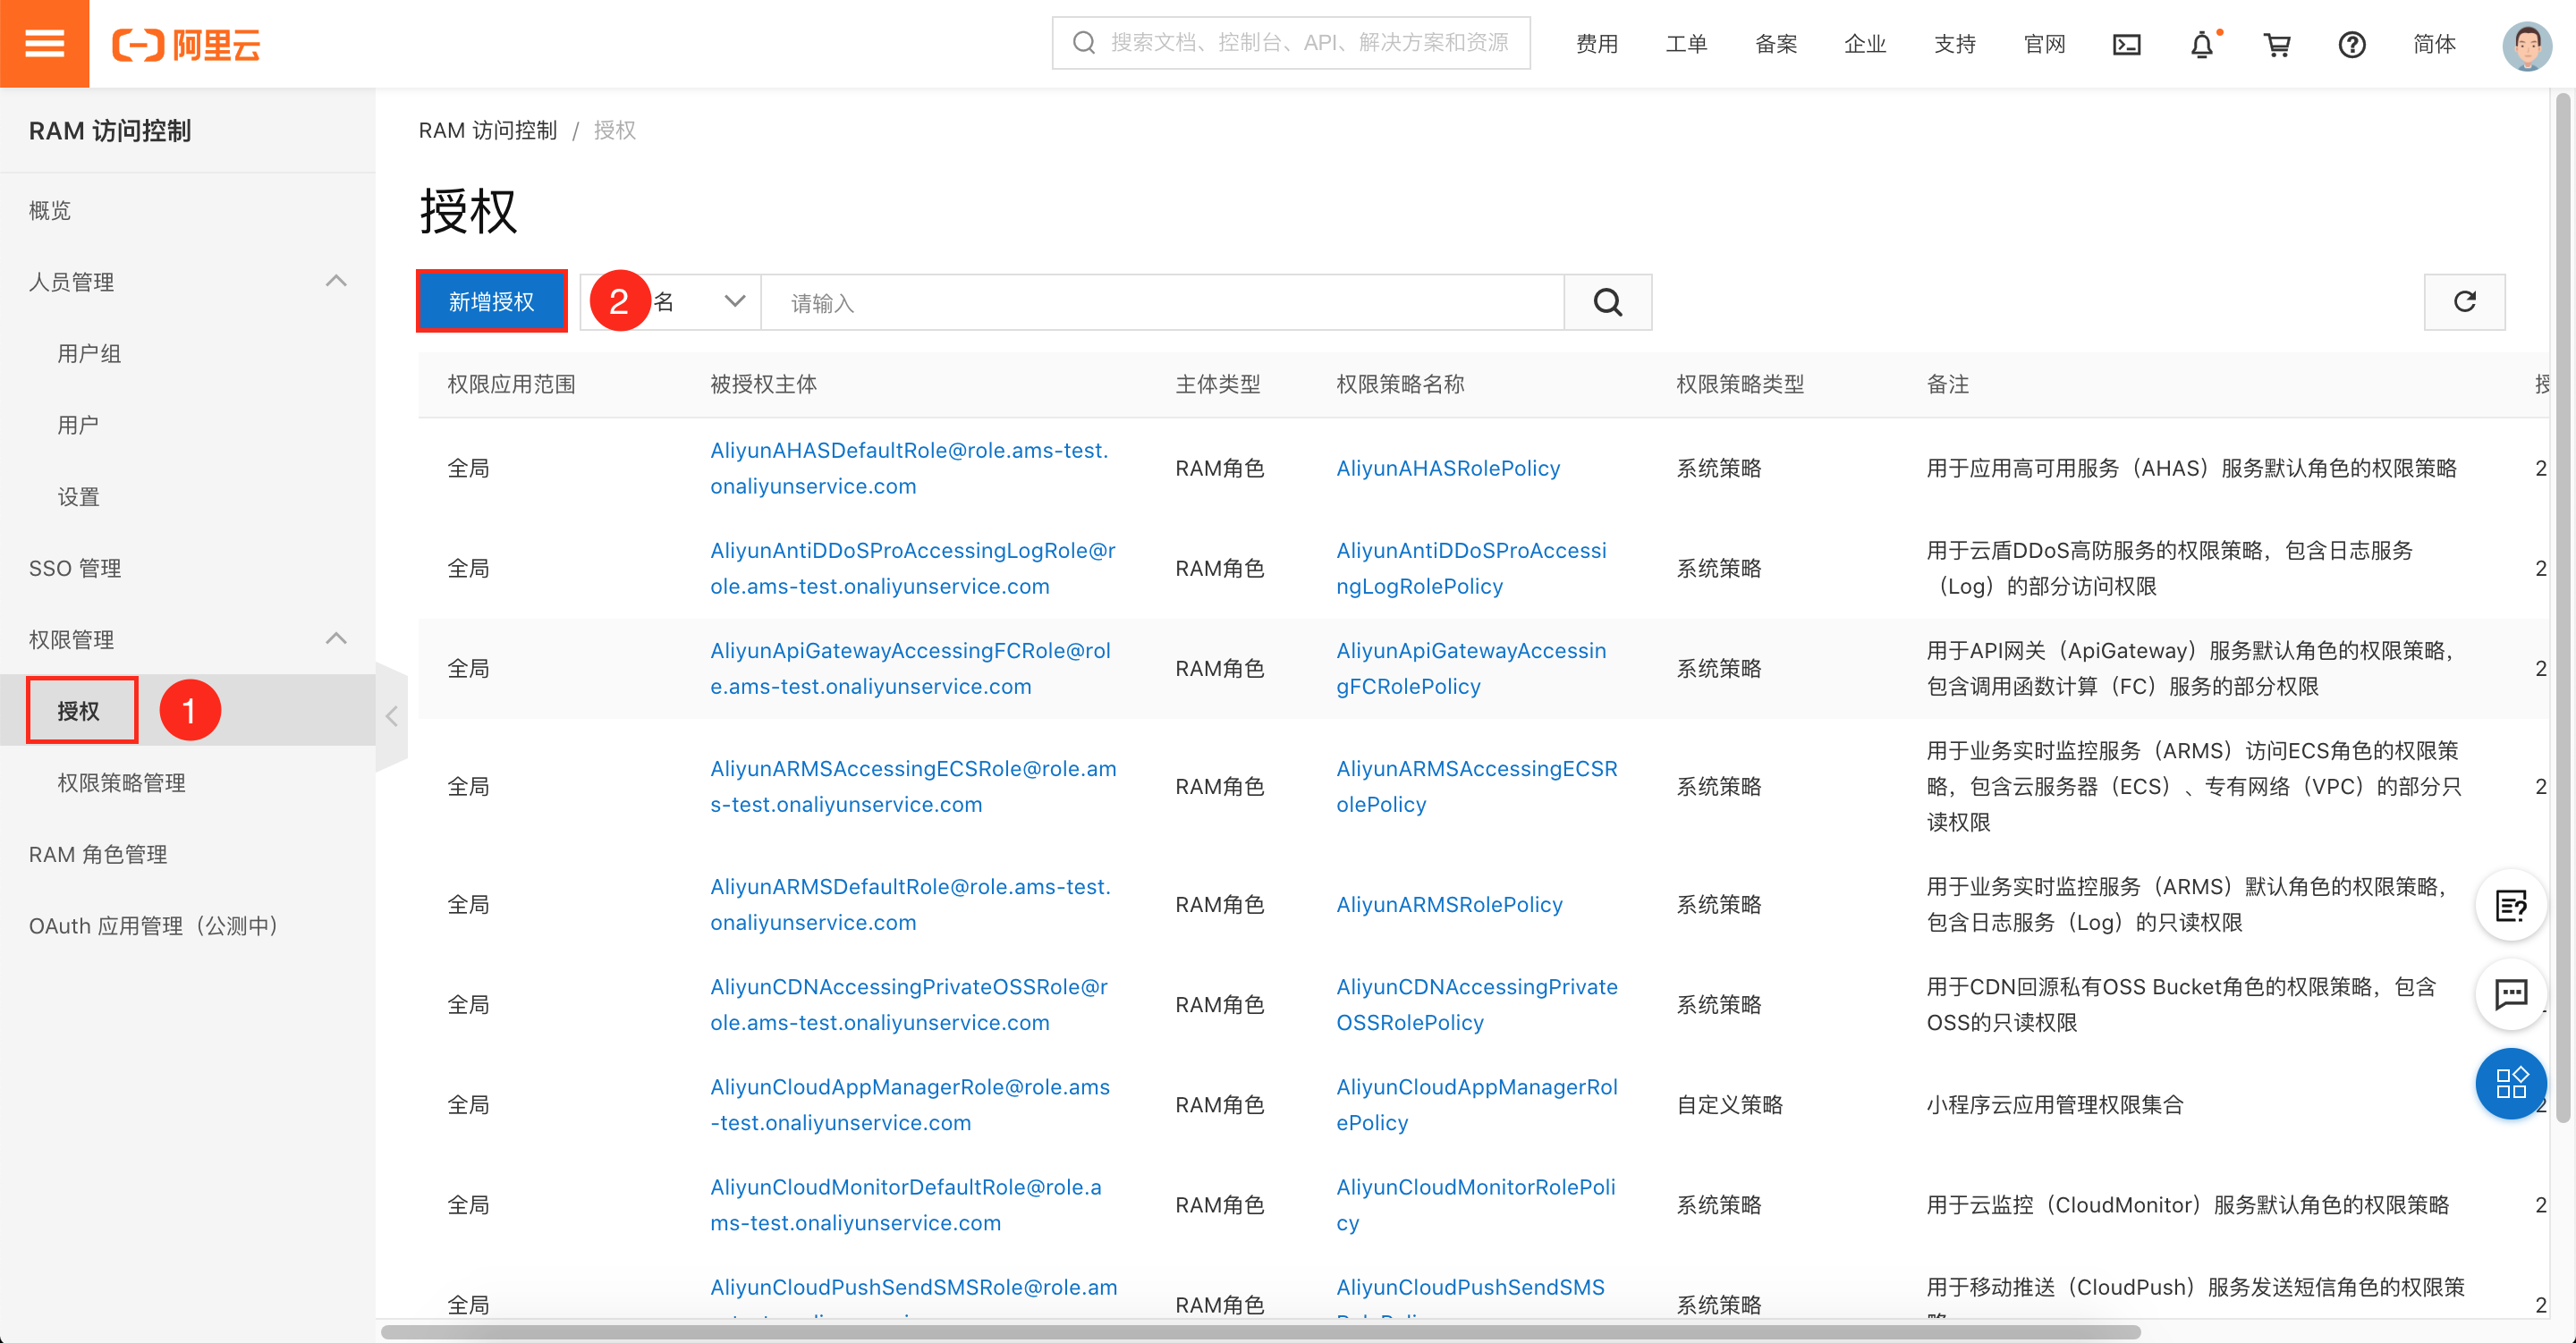Select 授权 in sidebar
This screenshot has height=1343, width=2576.
tap(79, 711)
